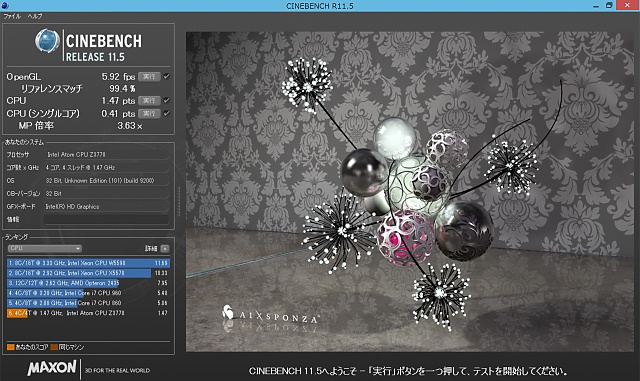Click the Cinebench globe logo icon
The image size is (640, 381).
(x=47, y=41)
